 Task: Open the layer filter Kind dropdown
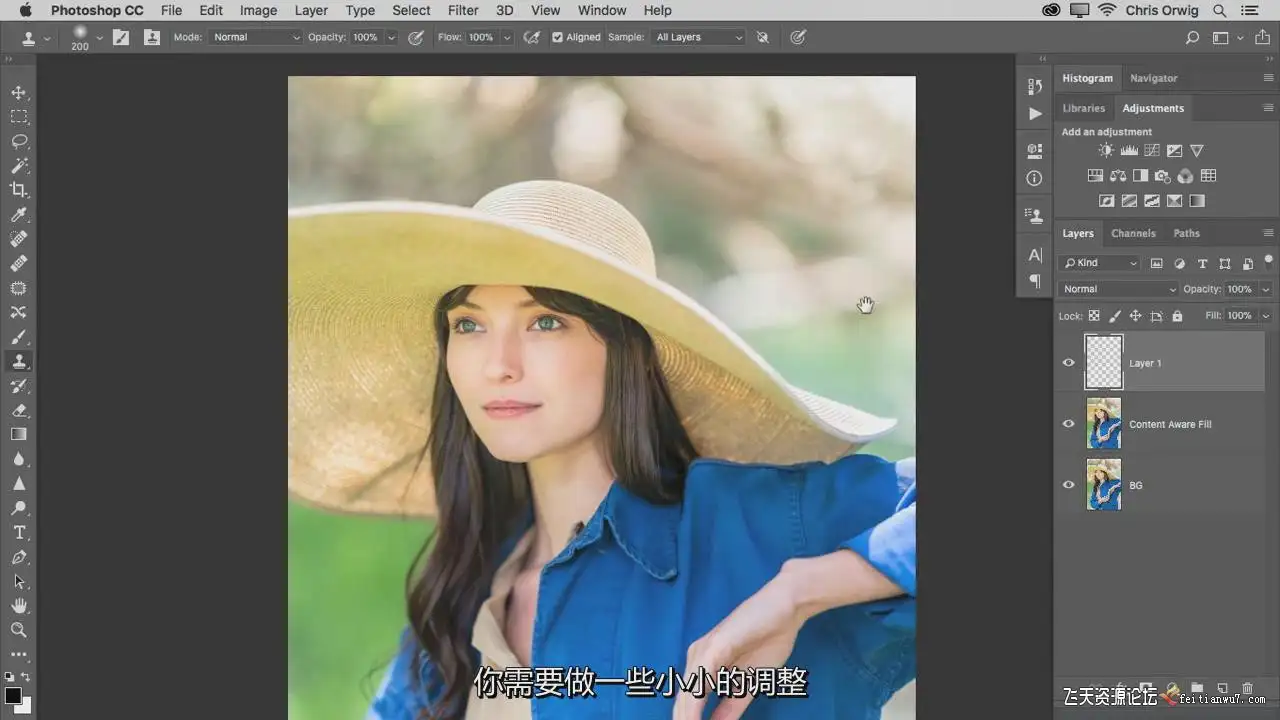tap(1100, 263)
